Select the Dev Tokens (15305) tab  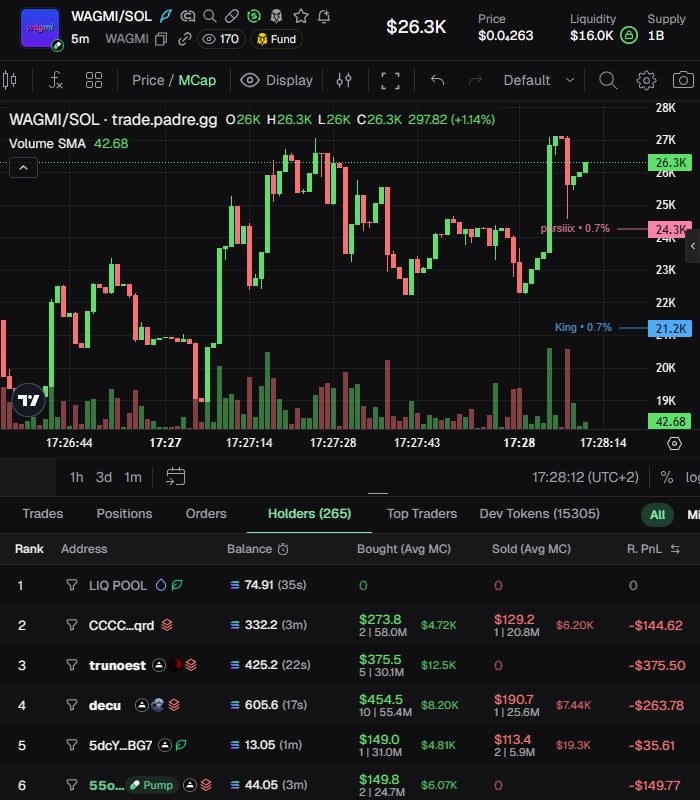coord(540,513)
